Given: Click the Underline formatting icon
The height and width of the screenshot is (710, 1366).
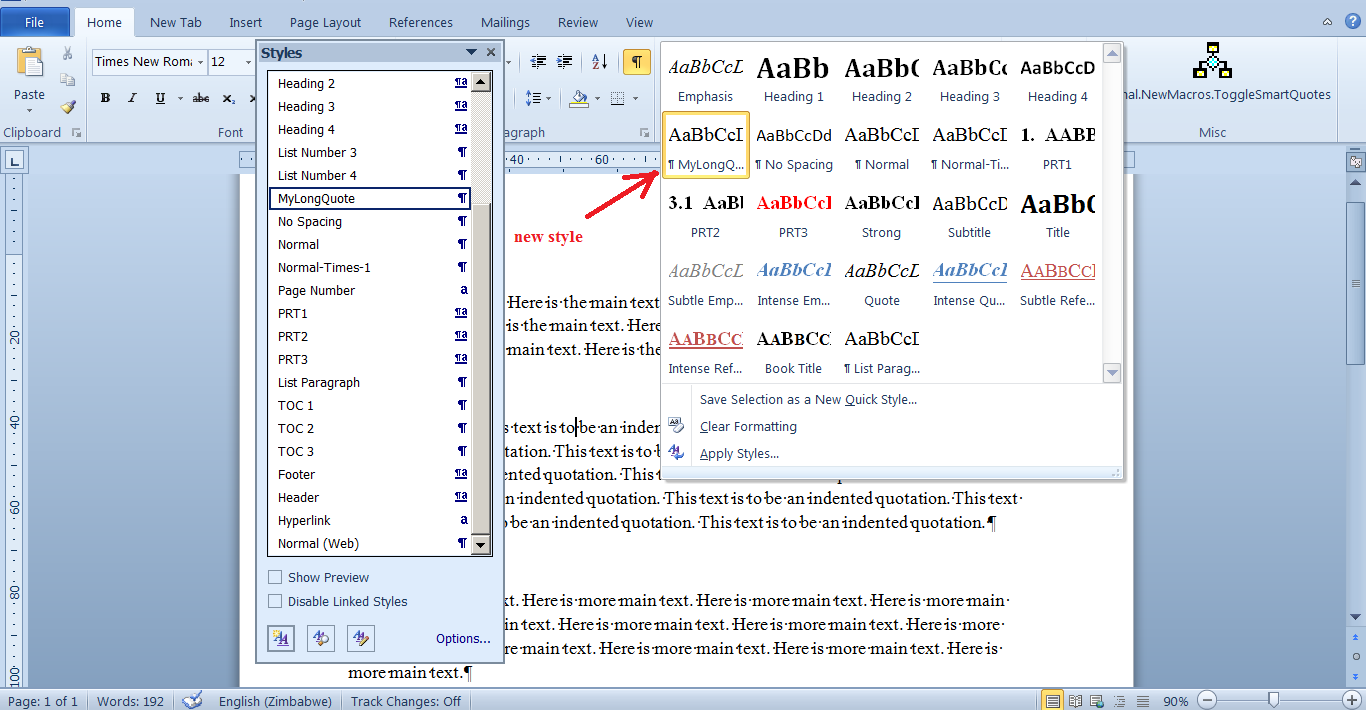Looking at the screenshot, I should (160, 98).
